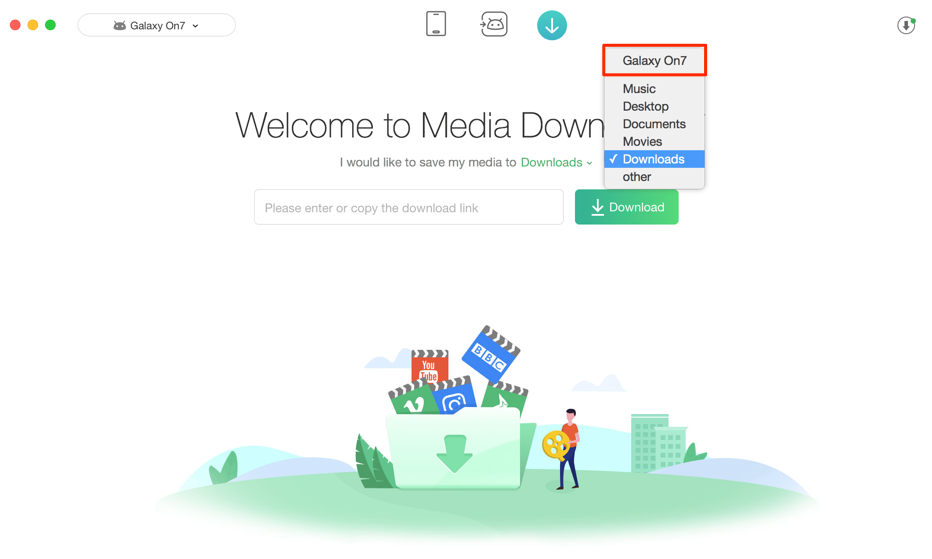
Task: Open the download status icon at top right
Action: pyautogui.click(x=906, y=25)
